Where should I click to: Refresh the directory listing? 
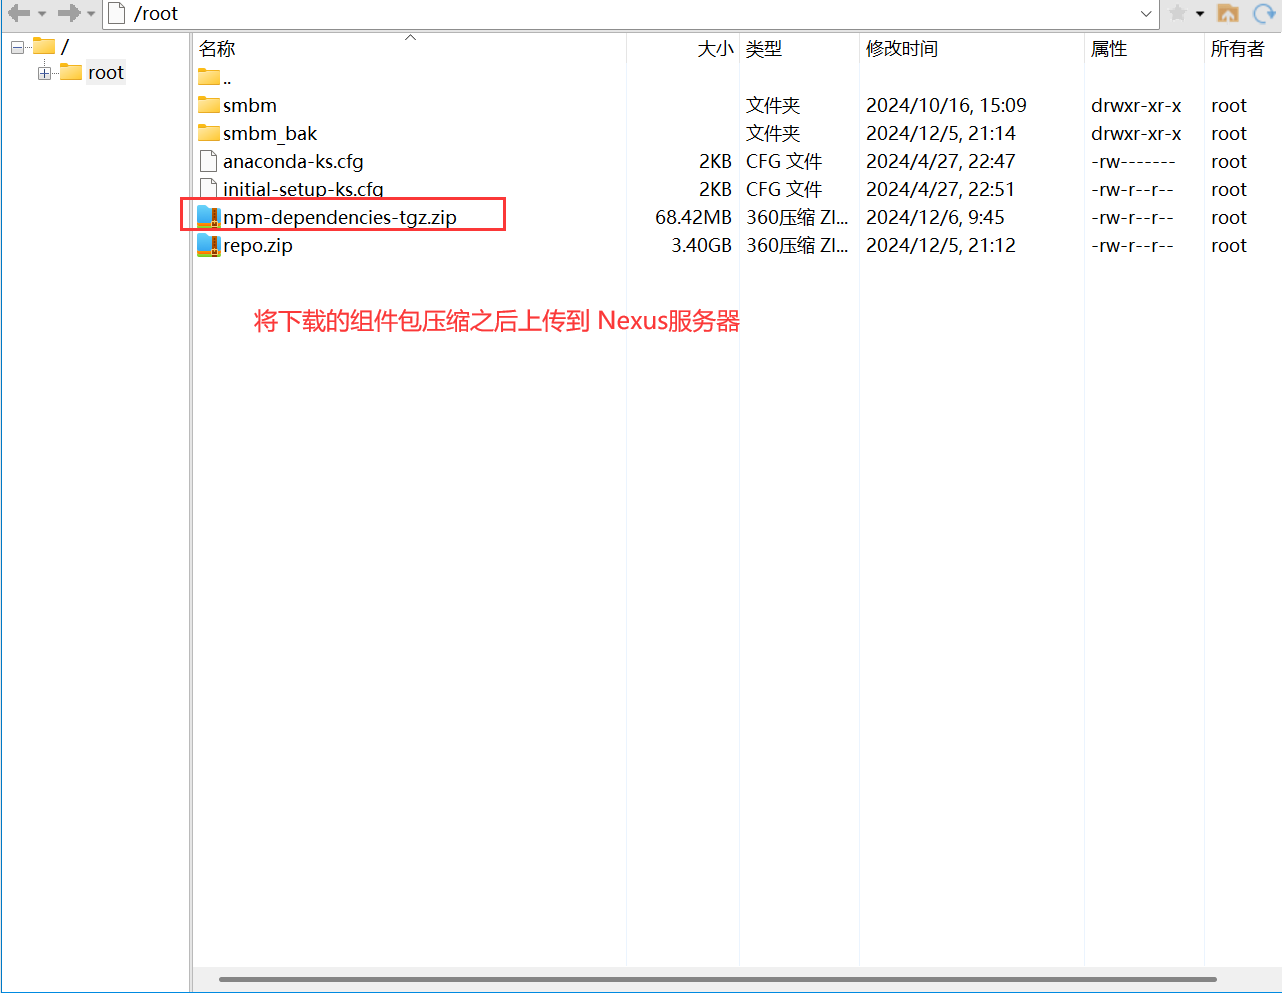[1263, 13]
